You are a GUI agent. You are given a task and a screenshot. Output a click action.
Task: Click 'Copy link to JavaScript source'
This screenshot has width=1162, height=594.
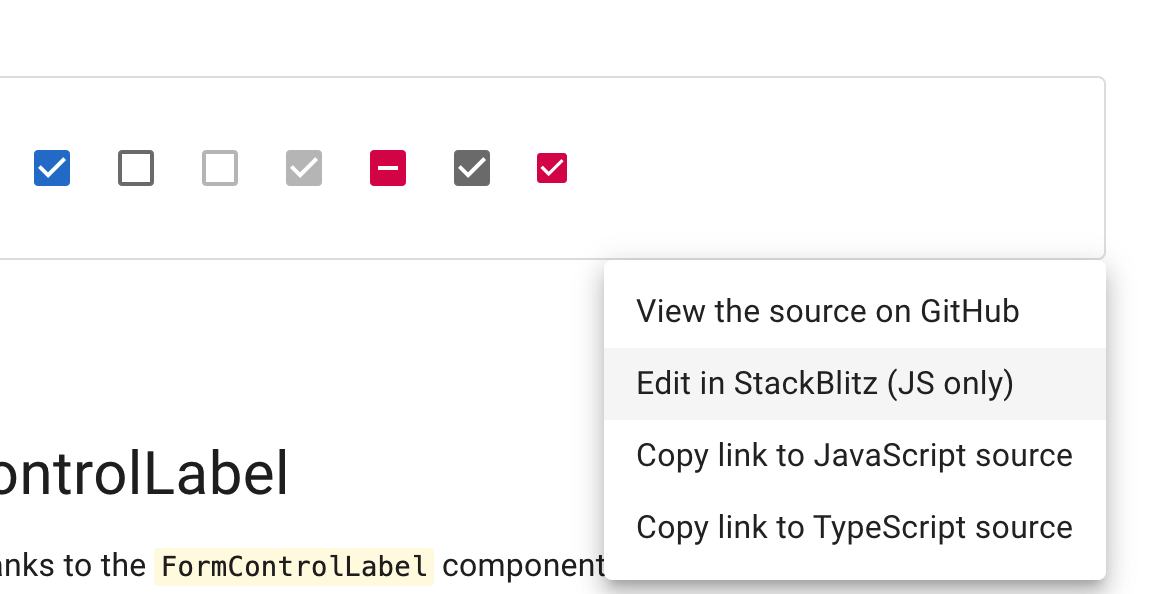(854, 455)
